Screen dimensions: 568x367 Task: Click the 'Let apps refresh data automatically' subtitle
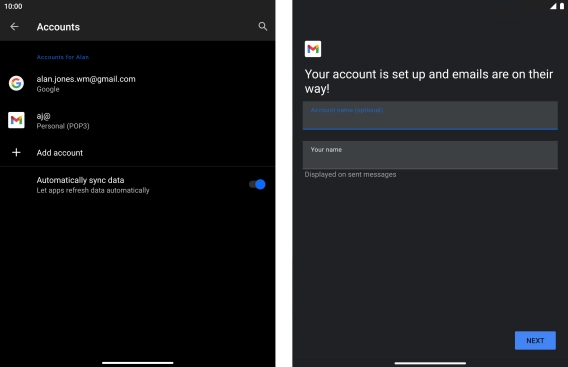pyautogui.click(x=93, y=190)
